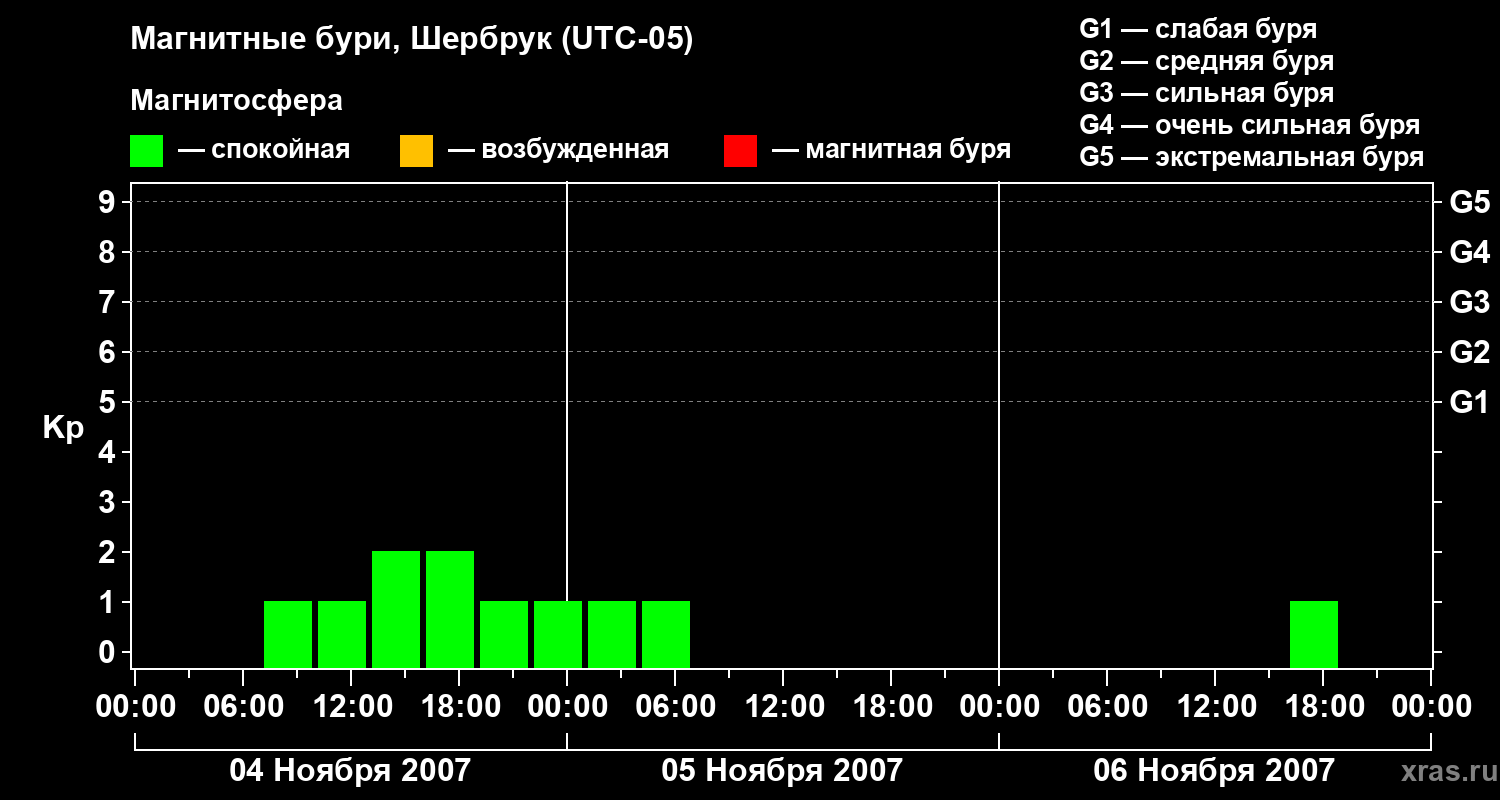1500x800 pixels.
Task: Click the G4 label on right axis
Action: (1470, 252)
